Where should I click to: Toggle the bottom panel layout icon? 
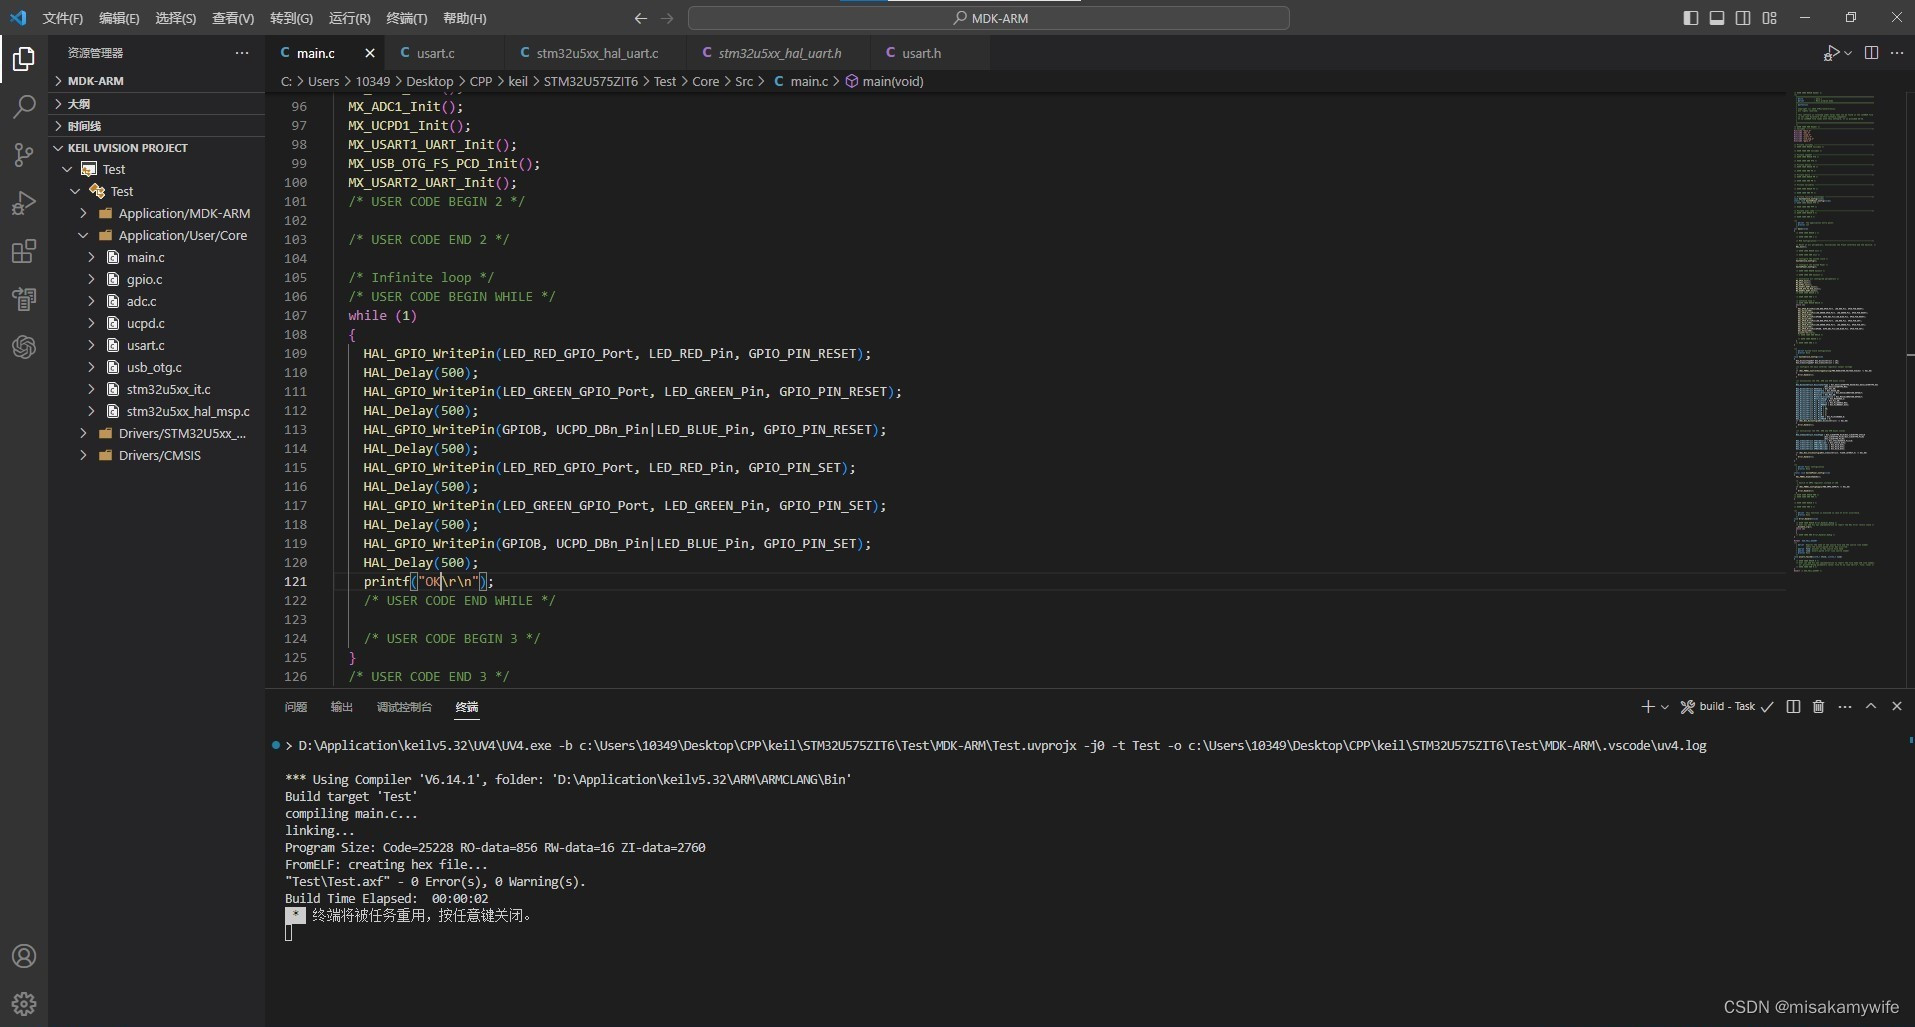(1717, 18)
